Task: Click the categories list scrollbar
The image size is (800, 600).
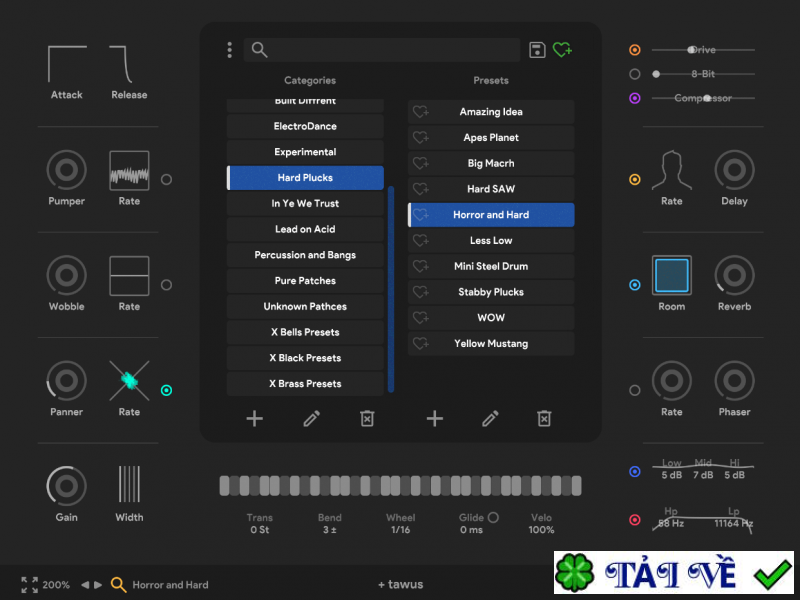Action: [391, 289]
